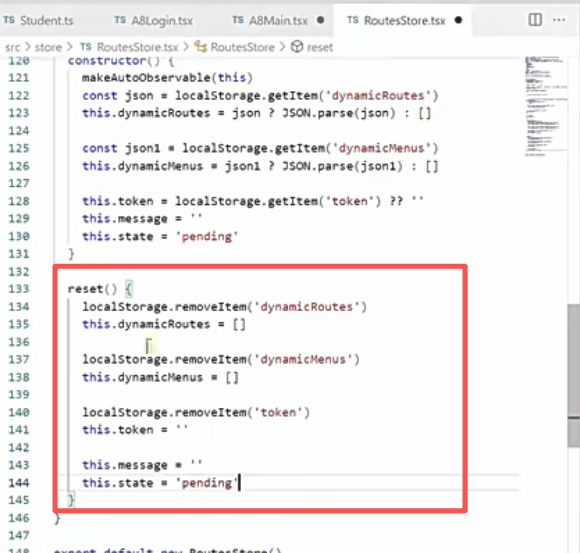The height and width of the screenshot is (553, 580).
Task: Click TS file icon on Student.ts tab
Action: (x=9, y=20)
